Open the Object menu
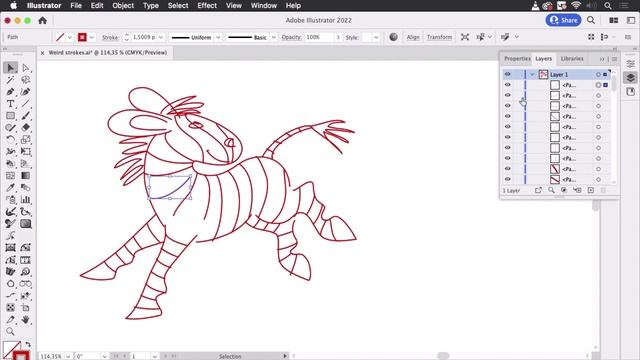Image resolution: width=640 pixels, height=360 pixels. [x=123, y=6]
